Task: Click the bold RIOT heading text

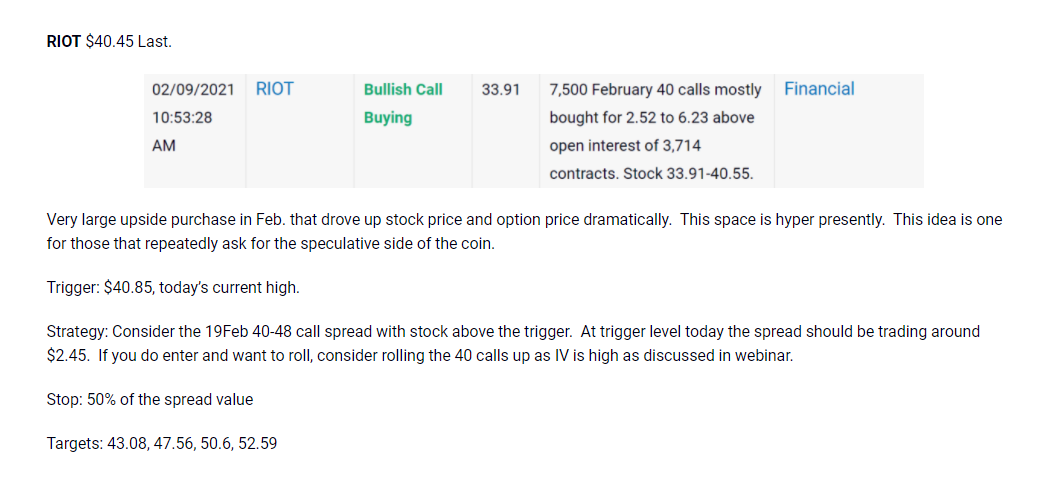Action: [x=64, y=42]
